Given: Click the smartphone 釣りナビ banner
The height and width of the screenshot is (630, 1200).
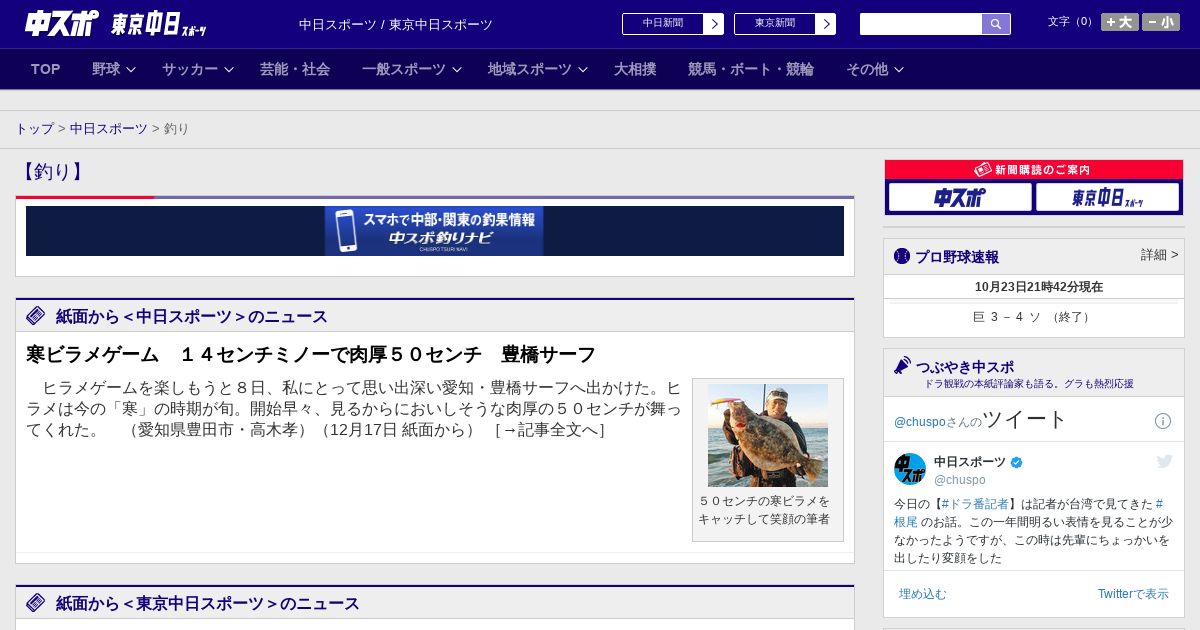Looking at the screenshot, I should pos(434,231).
